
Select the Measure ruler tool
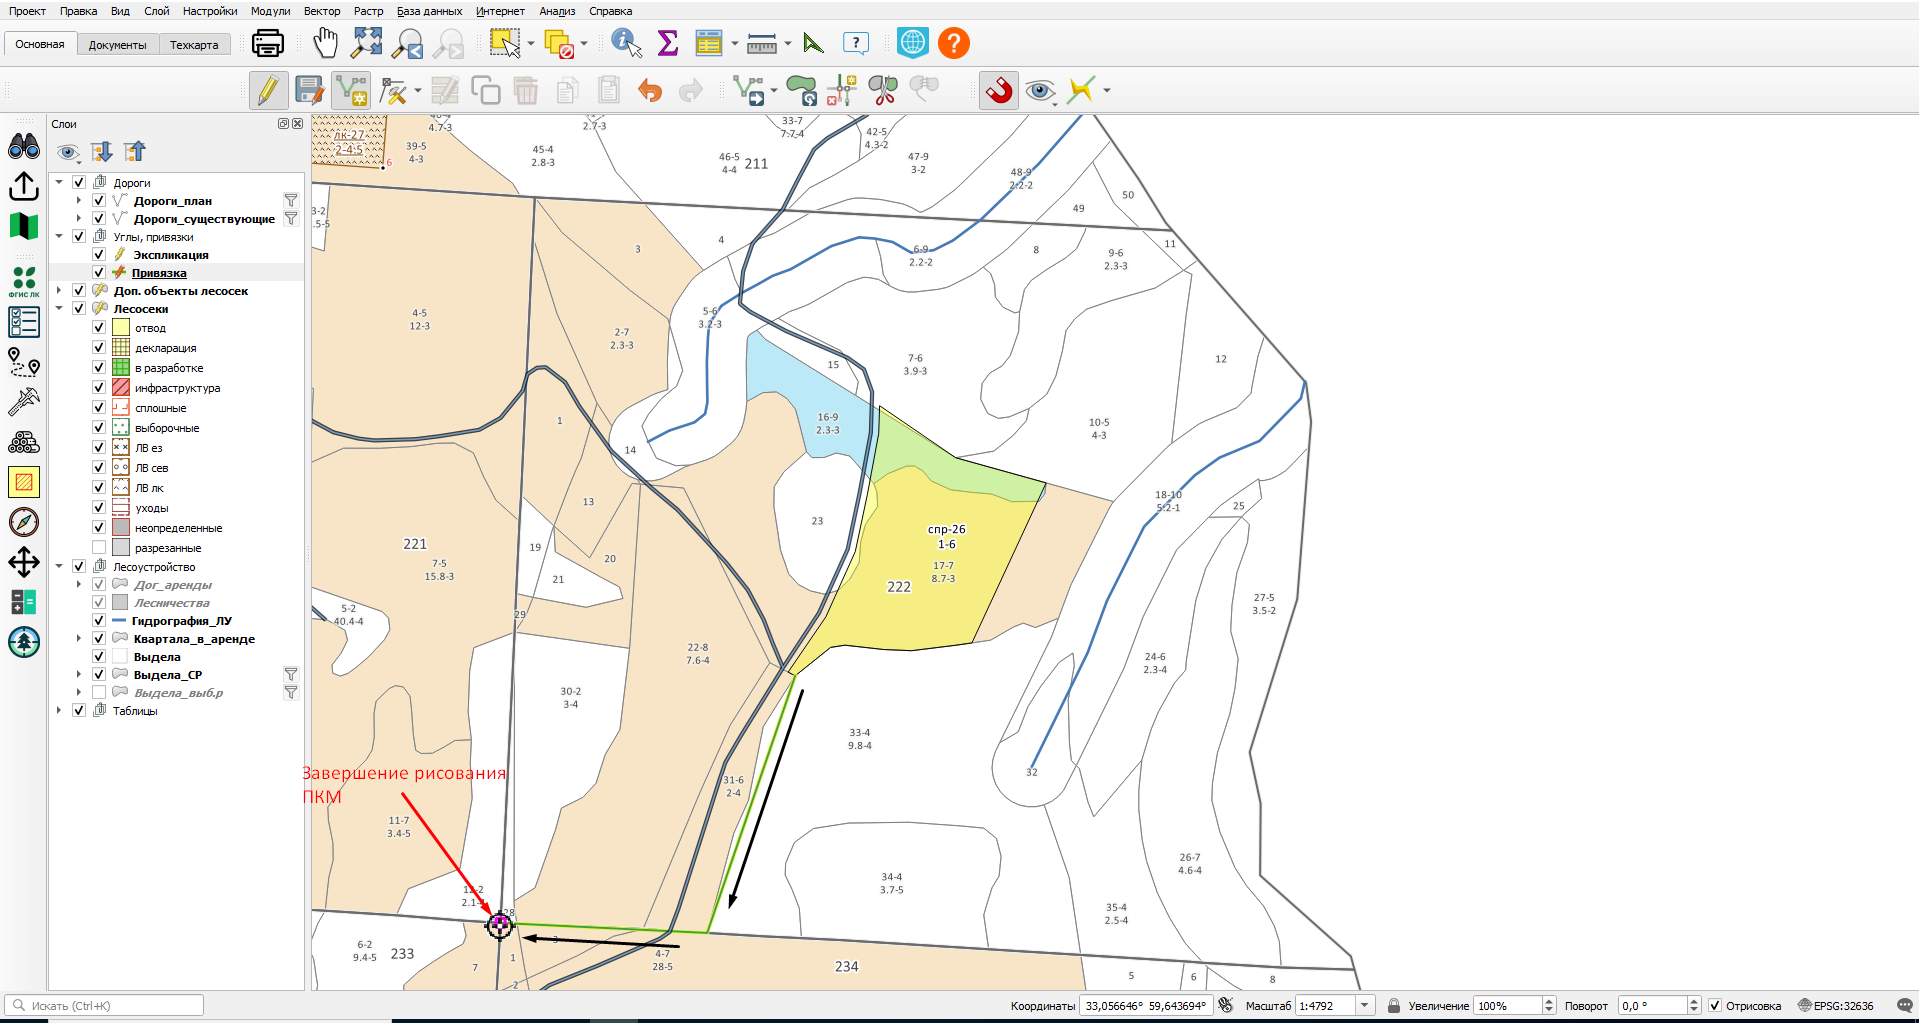[762, 43]
